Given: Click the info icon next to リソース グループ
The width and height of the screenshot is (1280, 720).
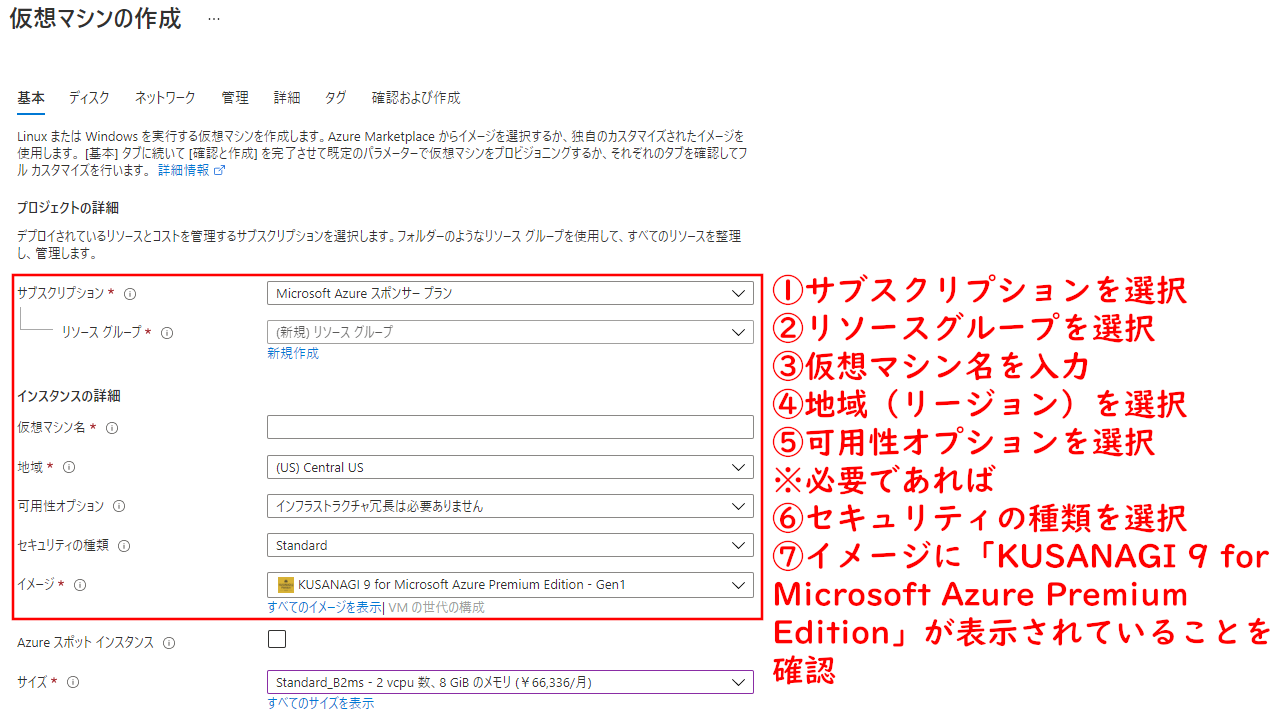Looking at the screenshot, I should (x=167, y=333).
